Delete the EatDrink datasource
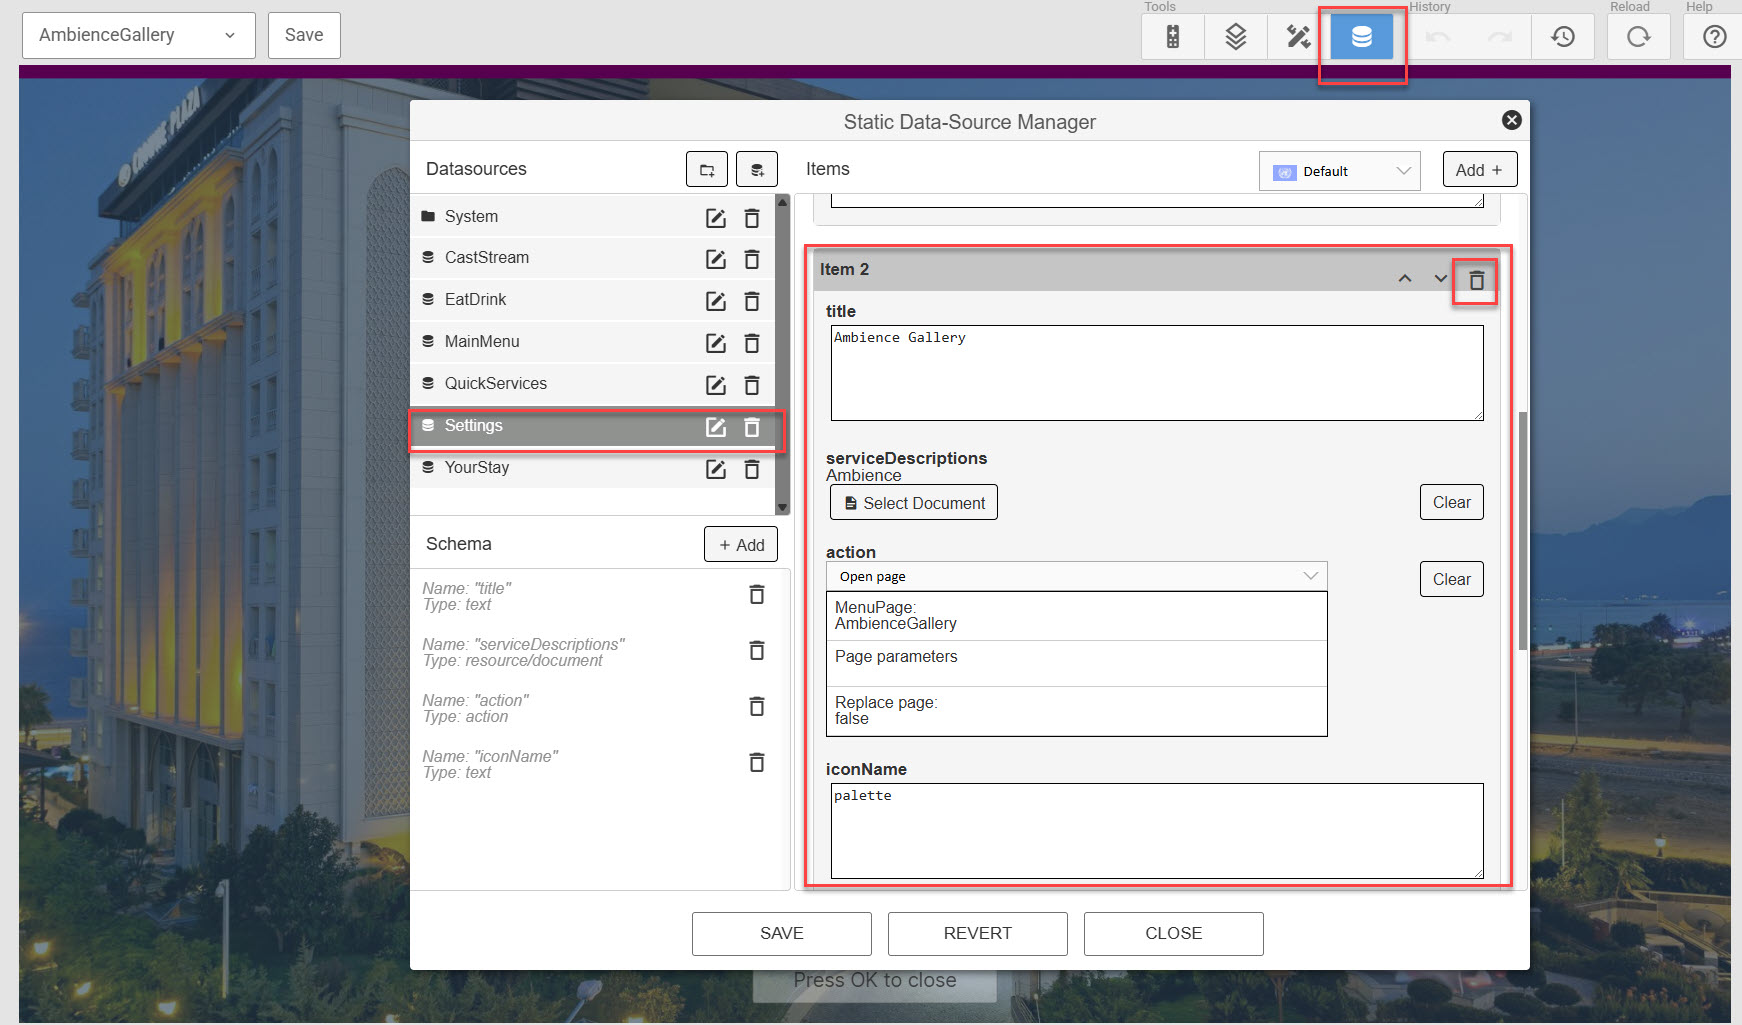Screen dimensions: 1742x1025 (752, 301)
